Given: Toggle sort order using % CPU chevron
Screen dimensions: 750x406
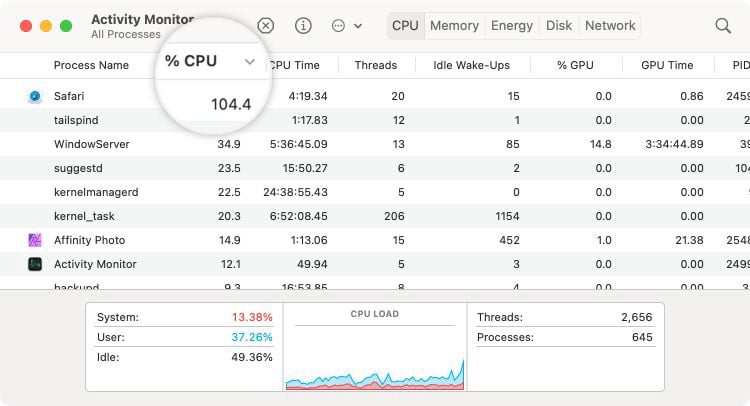Looking at the screenshot, I should pos(249,62).
